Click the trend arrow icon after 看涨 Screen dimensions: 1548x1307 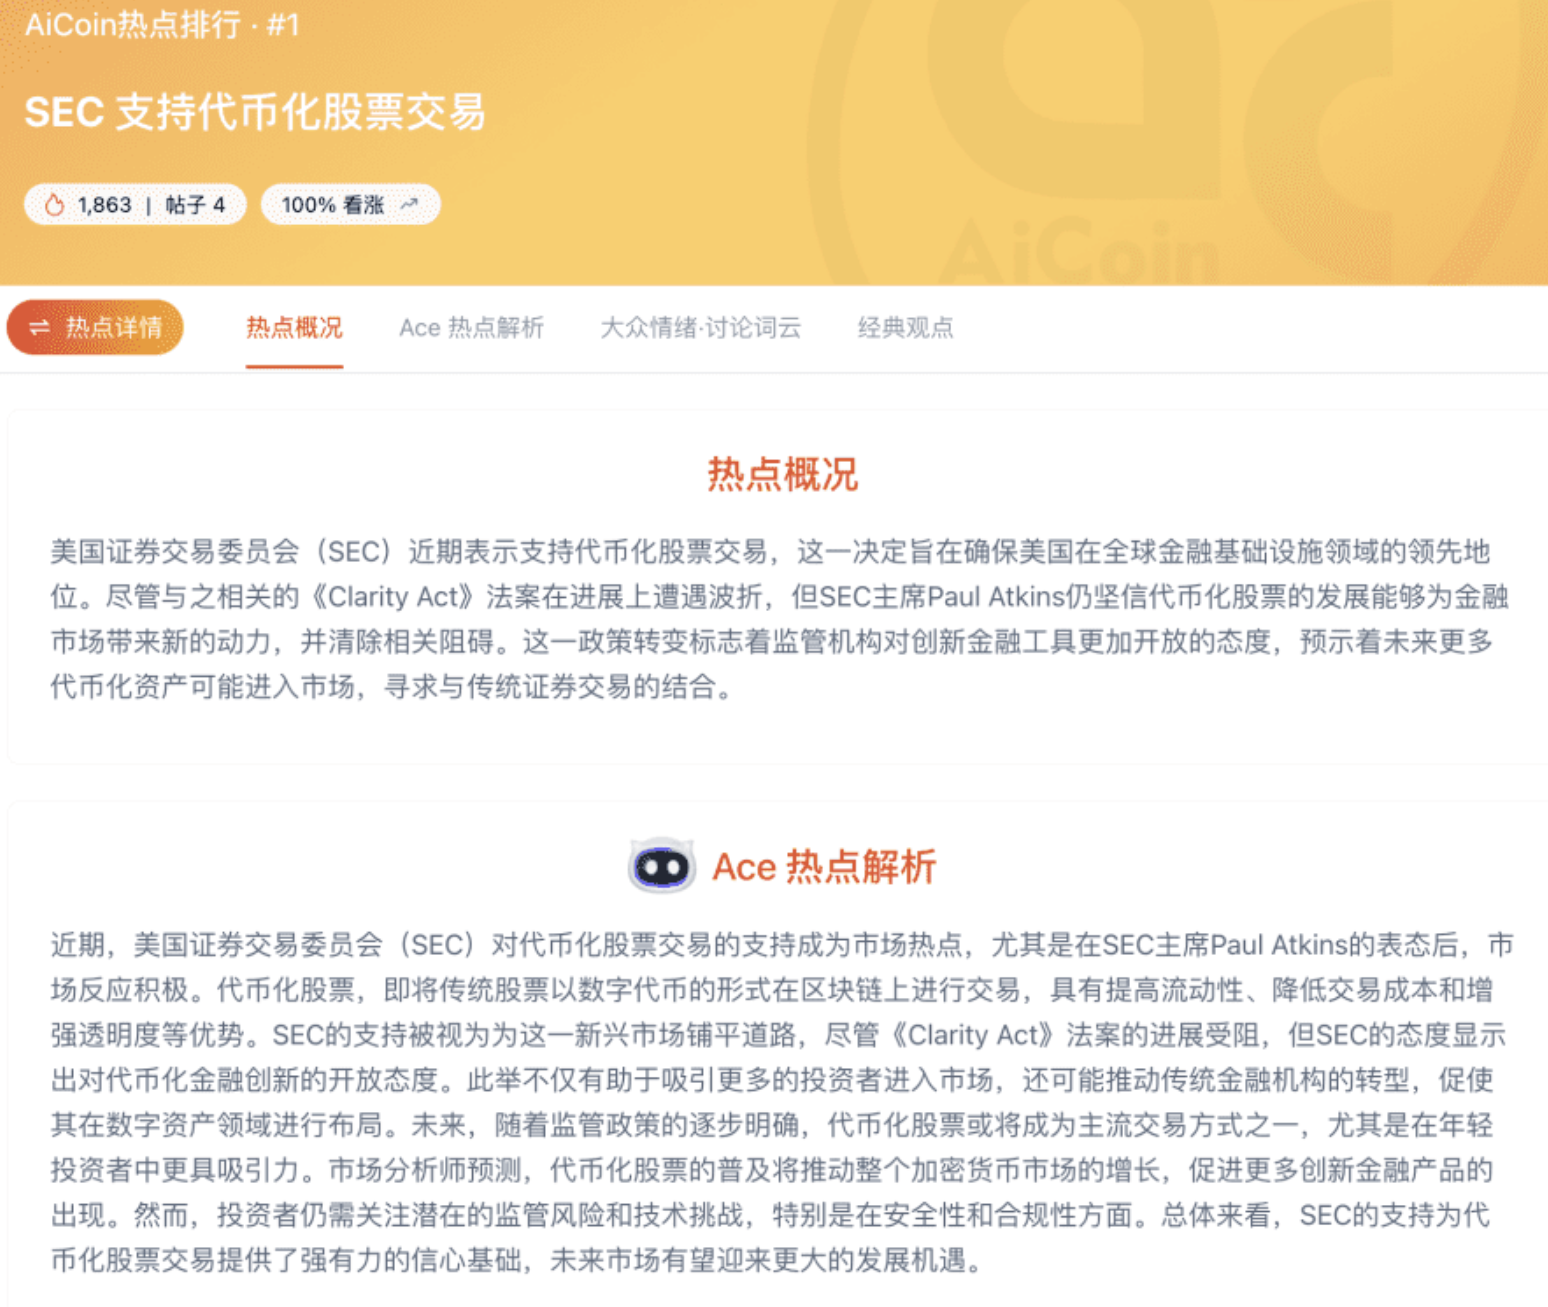(x=409, y=205)
